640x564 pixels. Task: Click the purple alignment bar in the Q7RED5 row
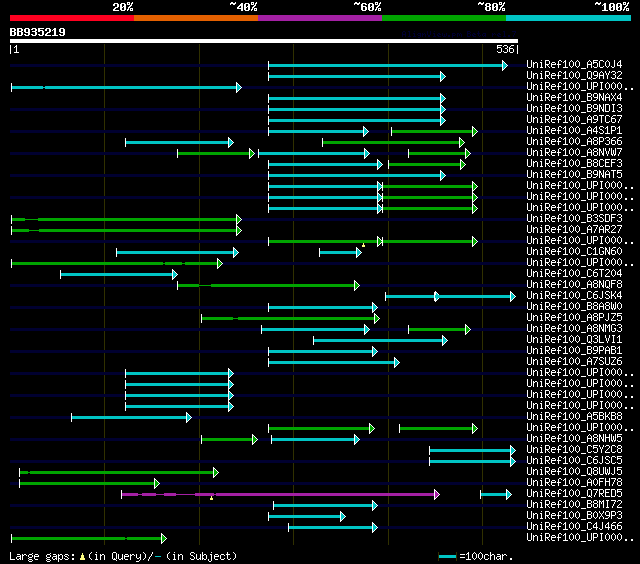(280, 495)
